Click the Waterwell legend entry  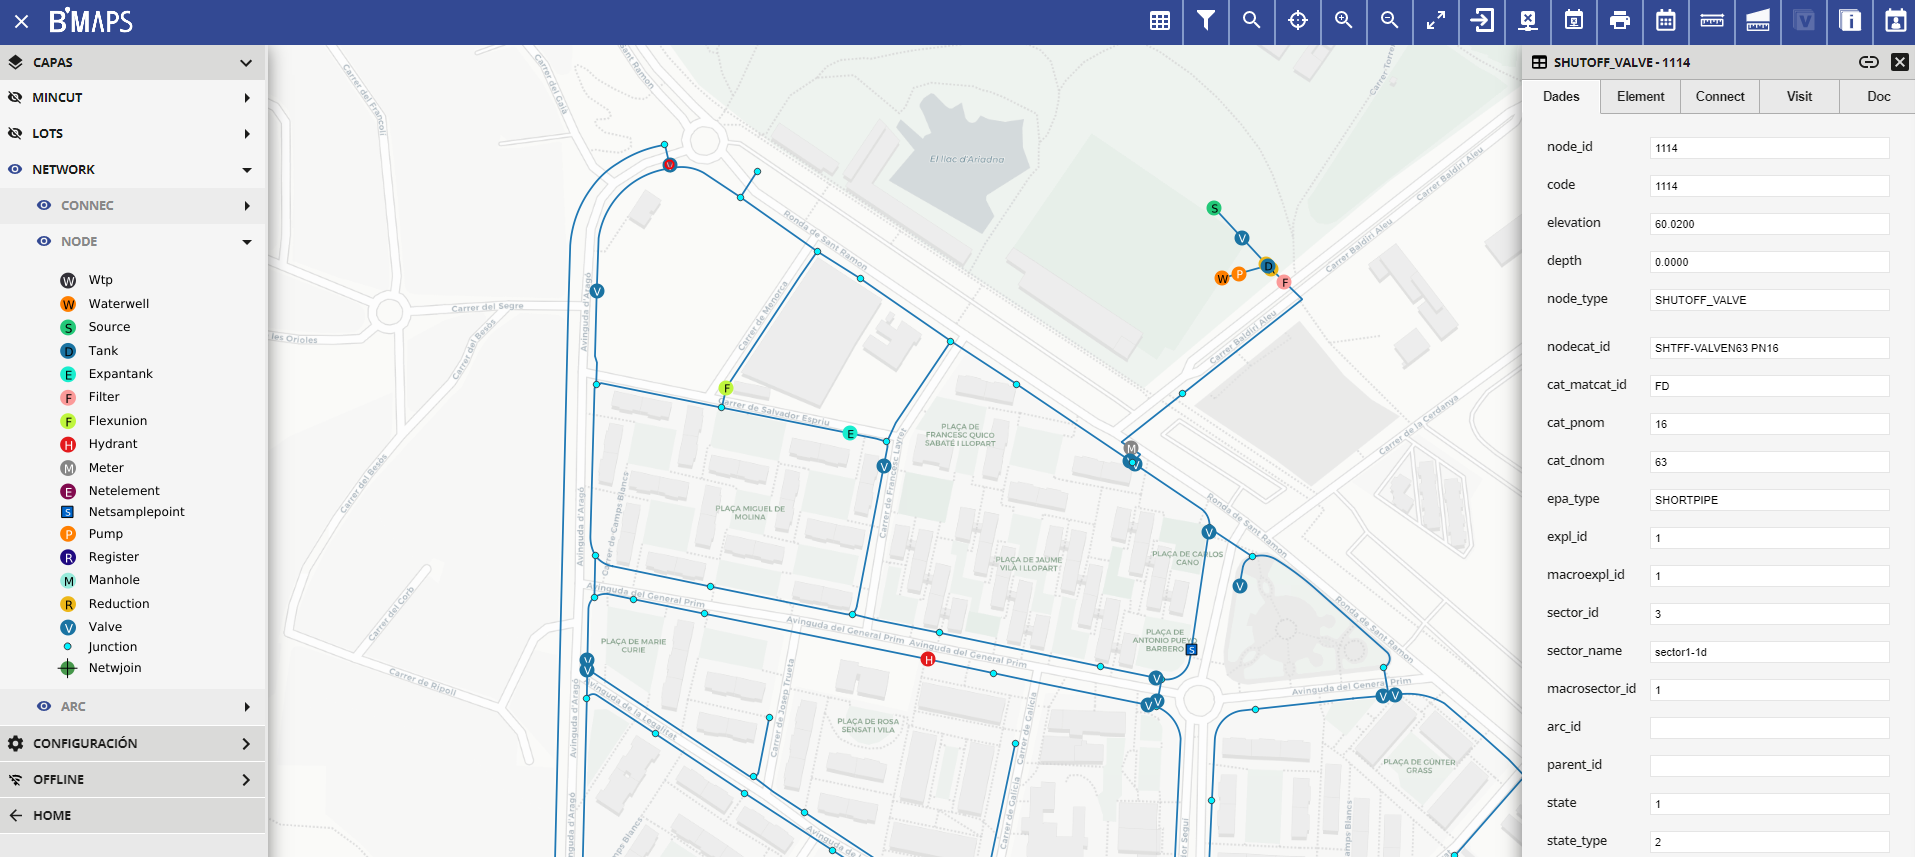(119, 304)
